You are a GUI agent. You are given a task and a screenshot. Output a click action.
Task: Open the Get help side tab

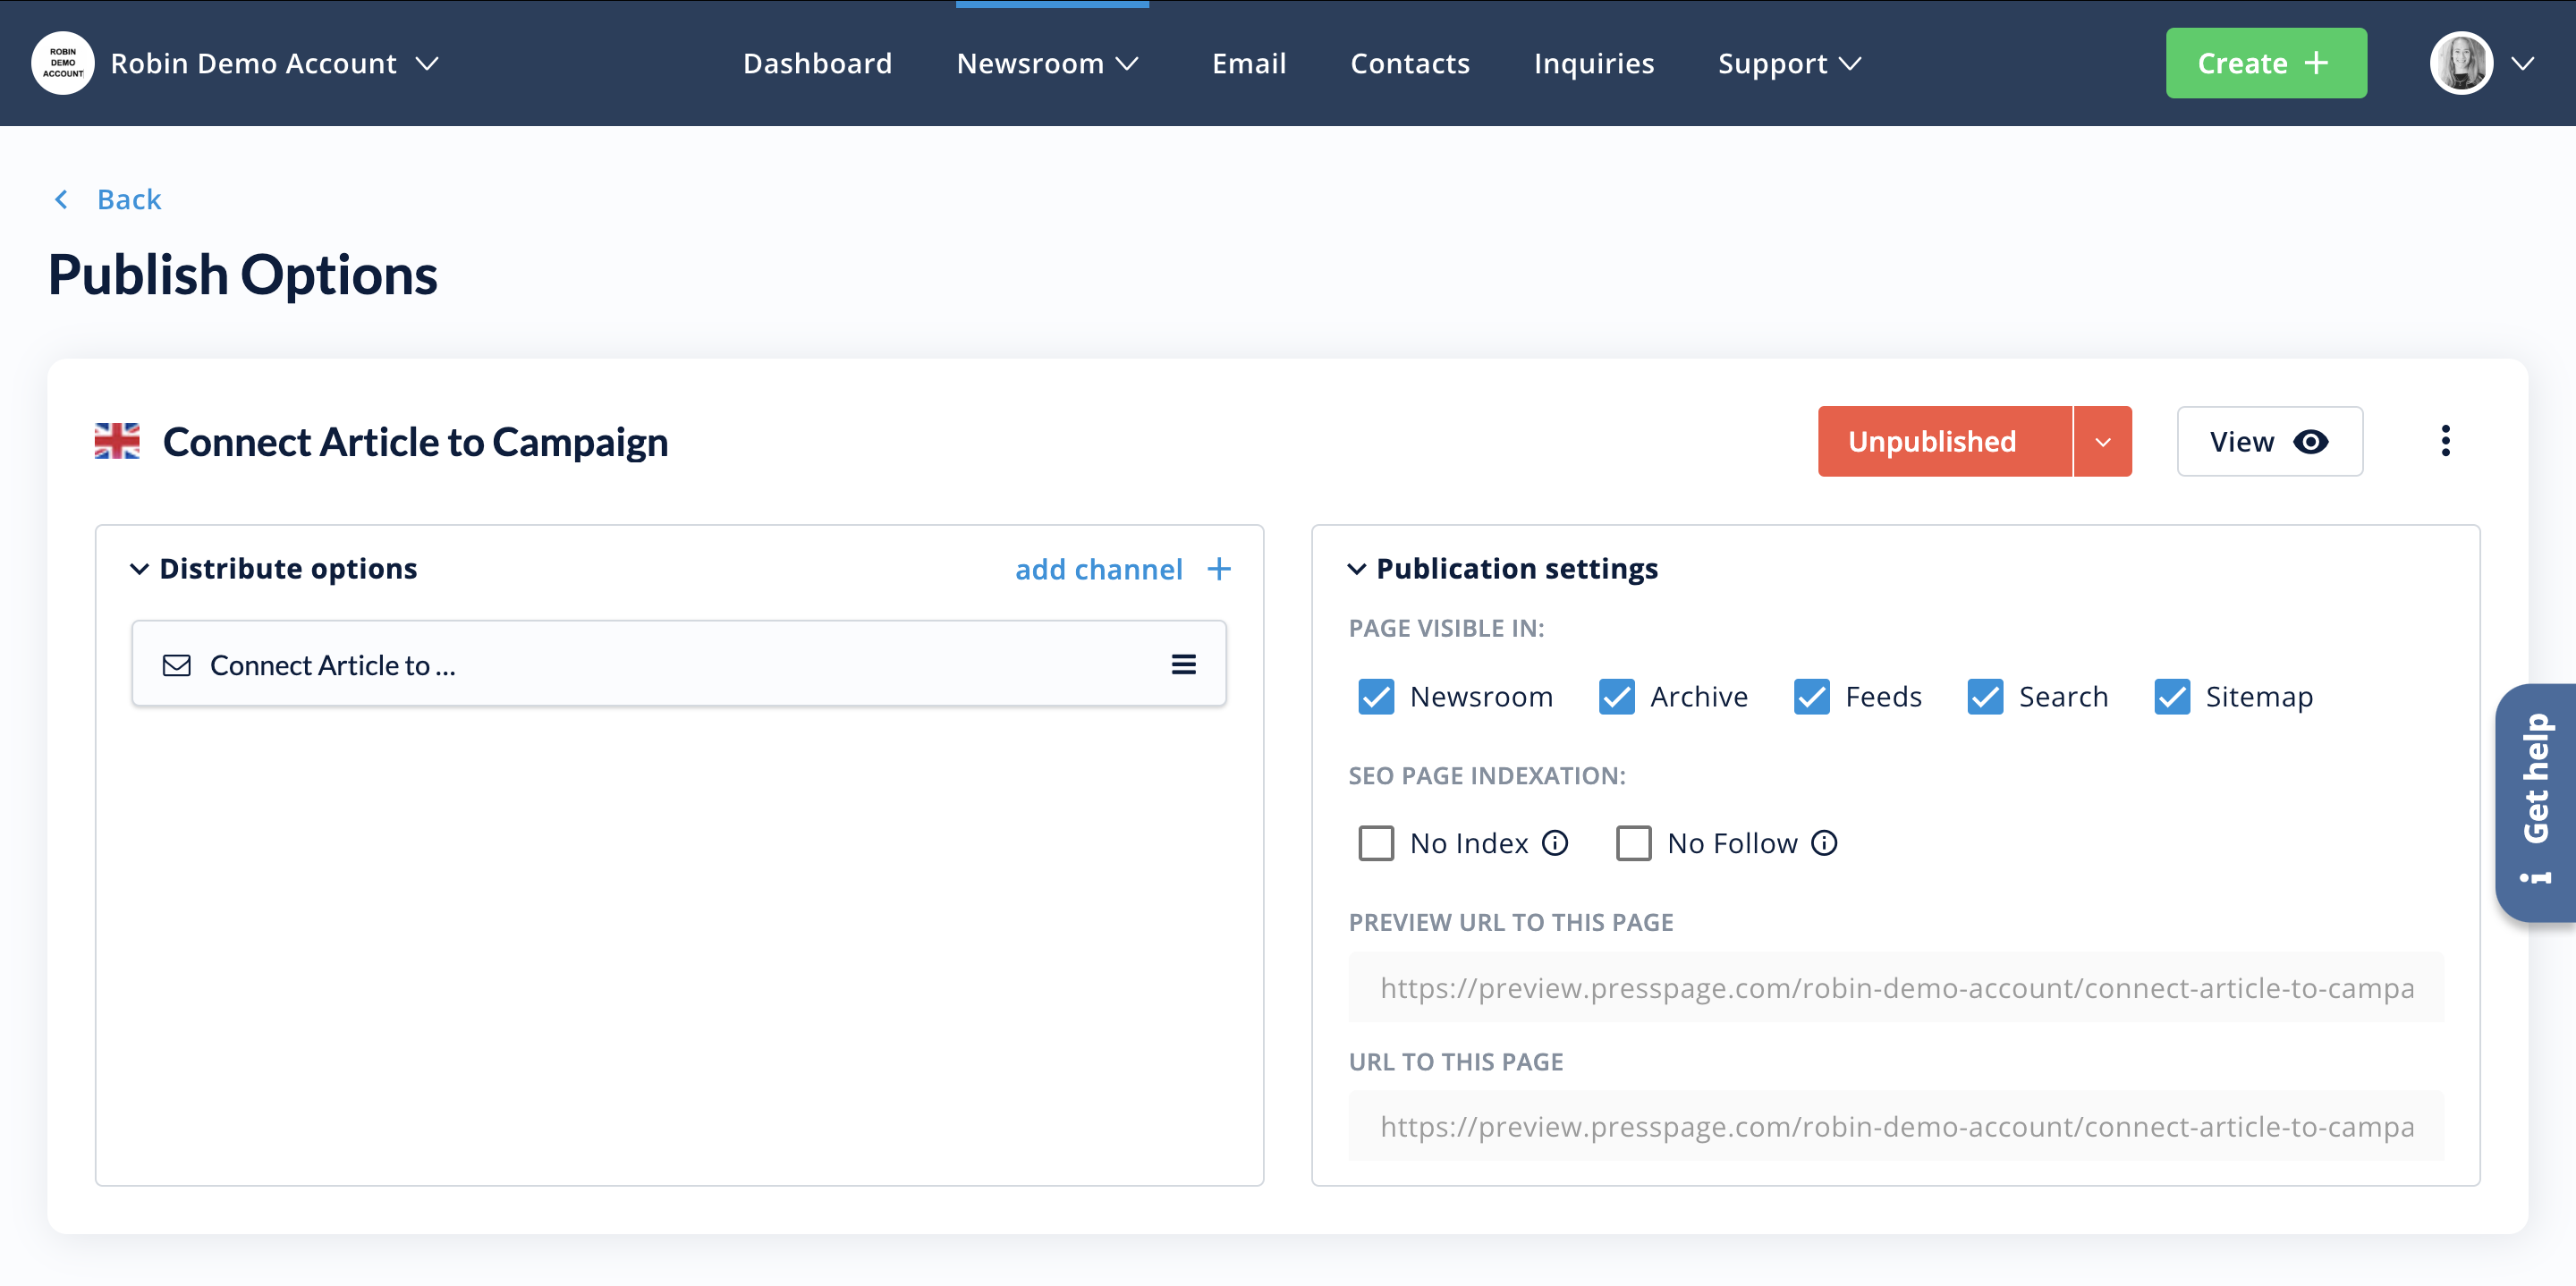click(x=2535, y=802)
